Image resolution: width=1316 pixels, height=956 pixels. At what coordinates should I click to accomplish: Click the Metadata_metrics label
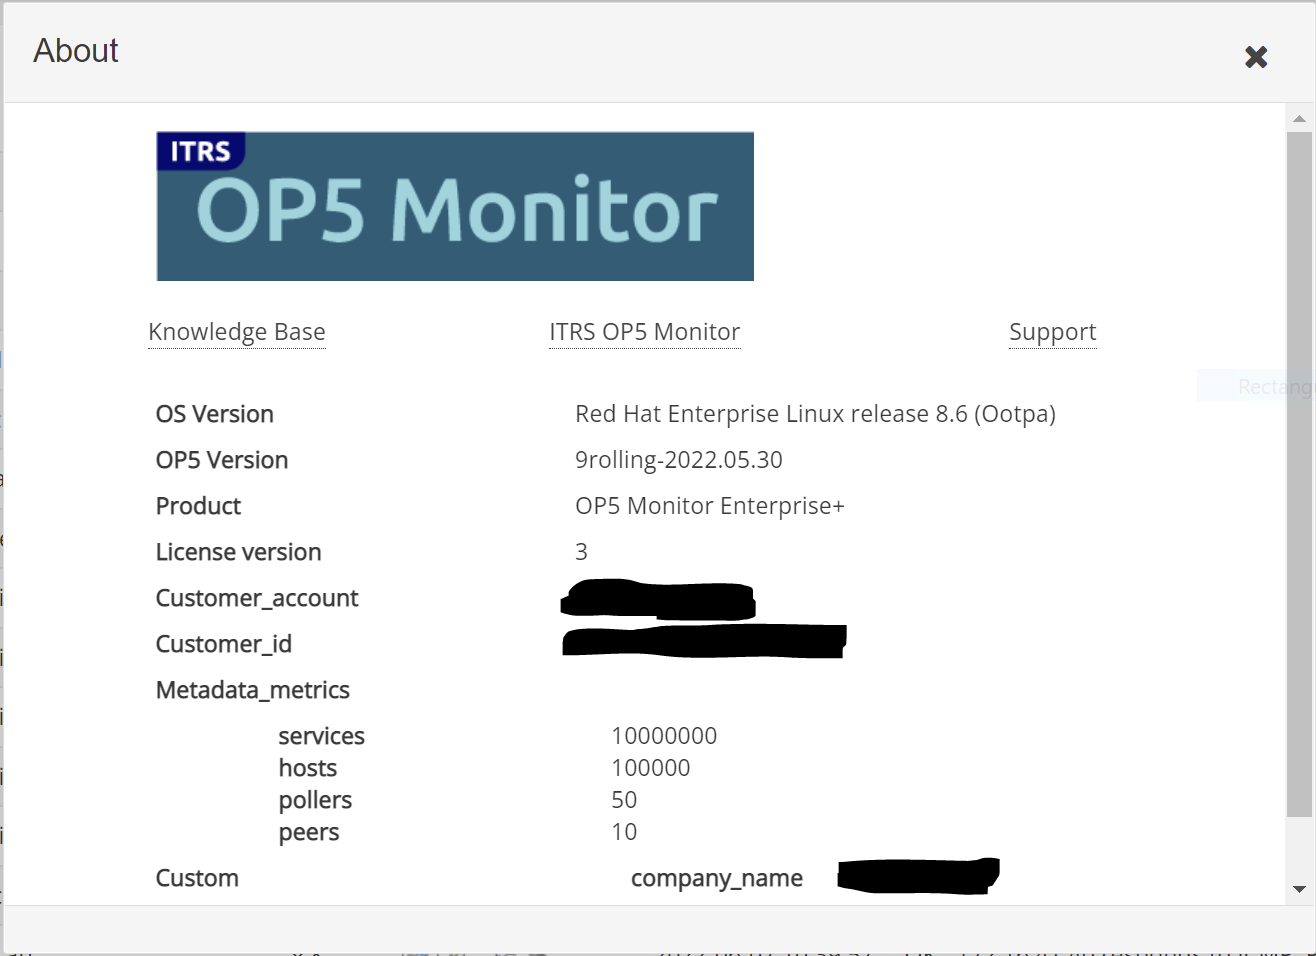click(253, 690)
